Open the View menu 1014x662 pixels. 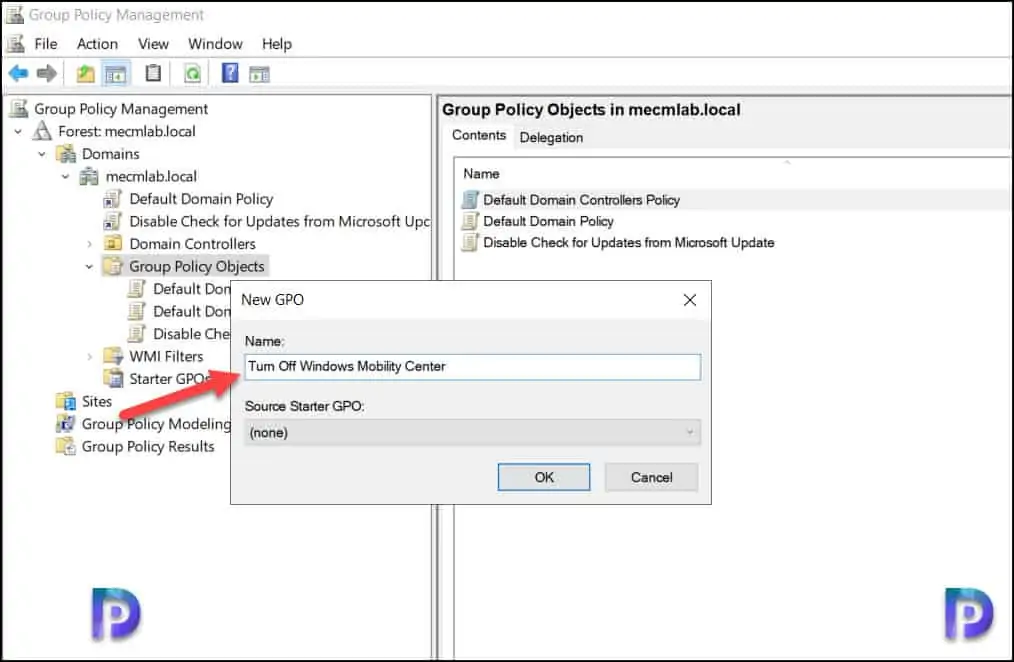(153, 44)
